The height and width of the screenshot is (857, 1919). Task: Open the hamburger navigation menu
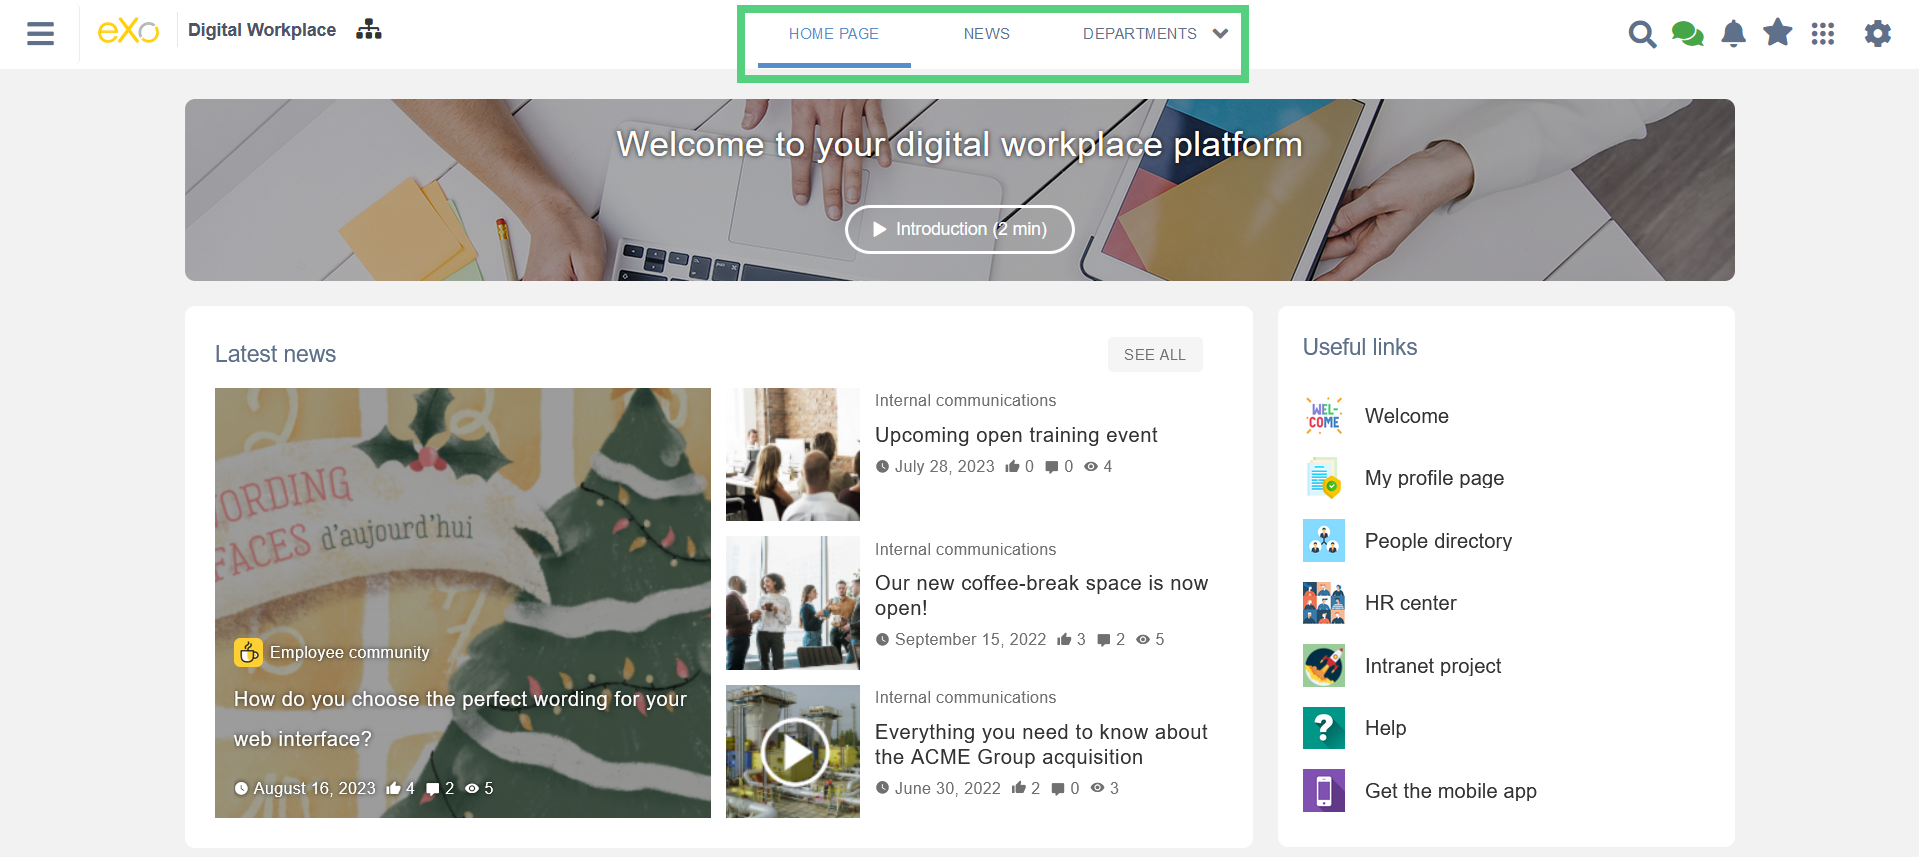(x=40, y=33)
